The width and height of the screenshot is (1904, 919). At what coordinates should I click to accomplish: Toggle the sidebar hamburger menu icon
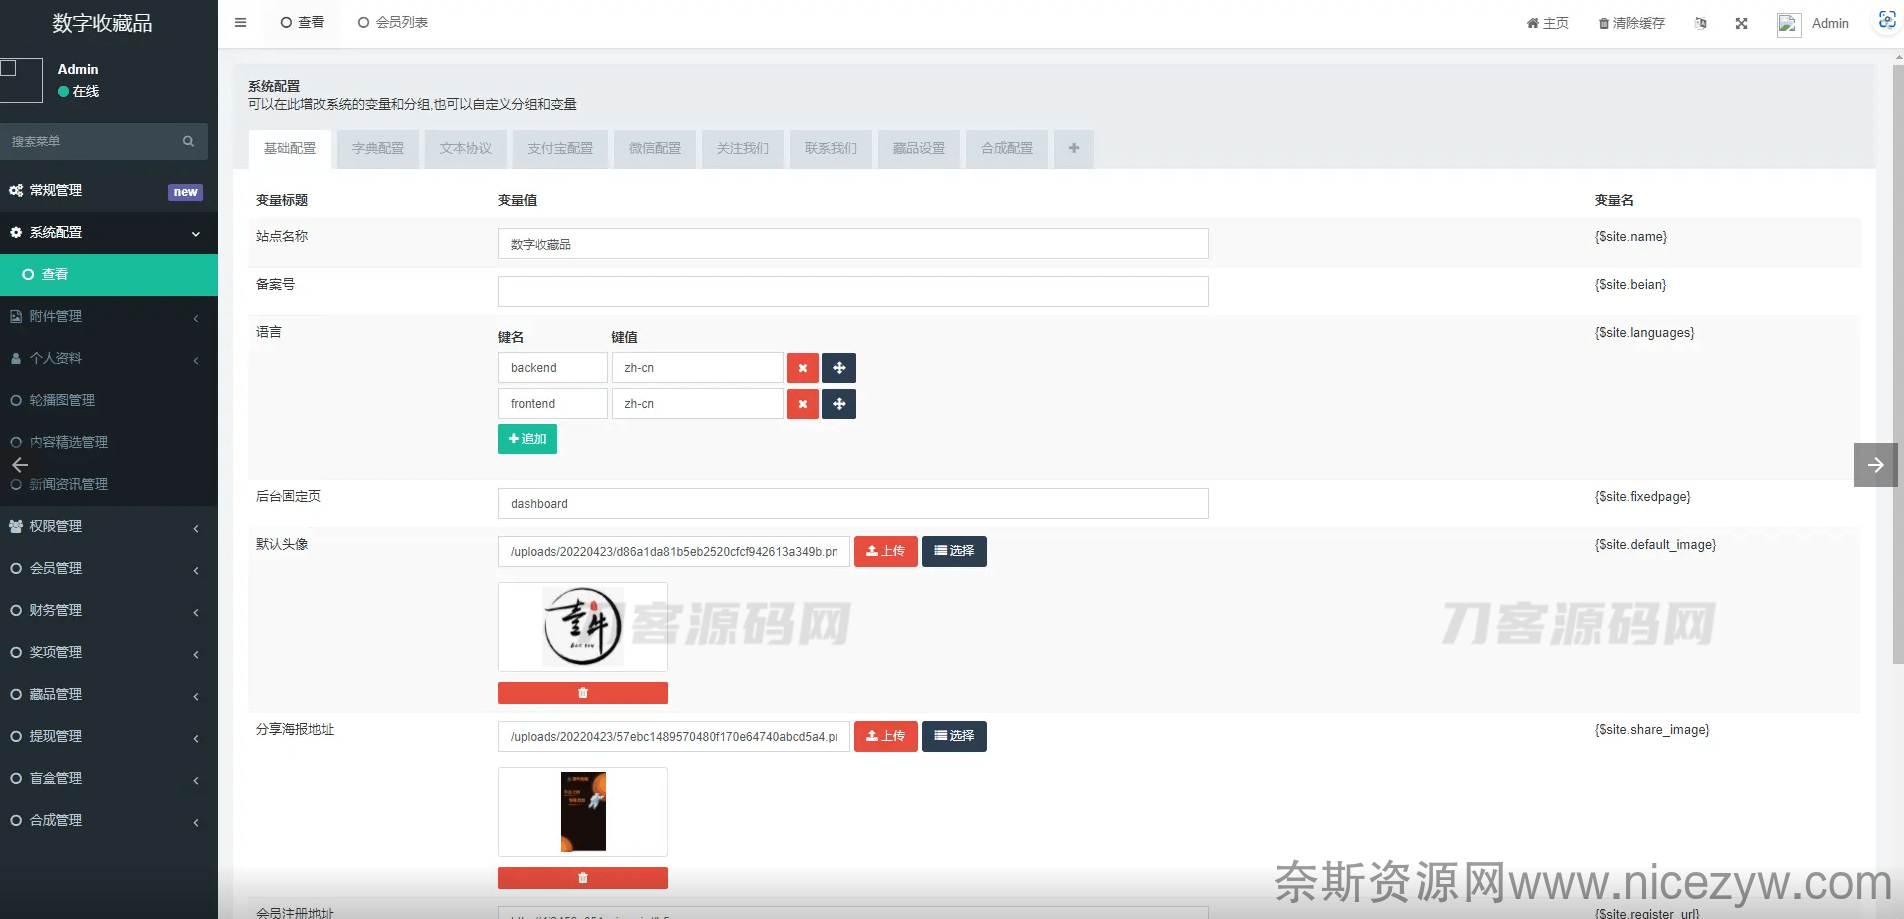pyautogui.click(x=240, y=22)
